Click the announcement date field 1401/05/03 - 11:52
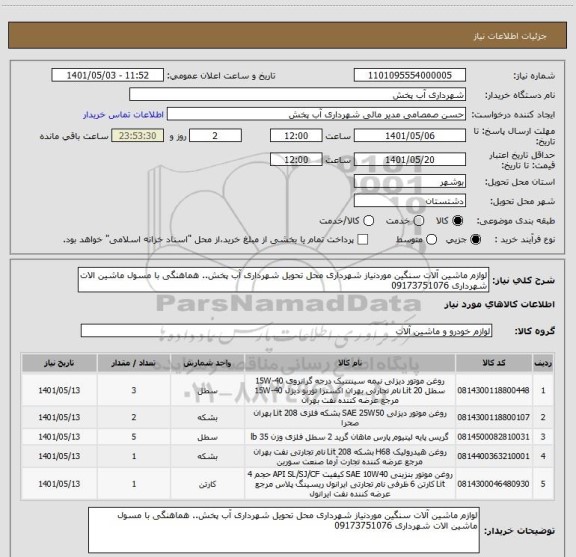Image resolution: width=576 pixels, height=557 pixels. tap(108, 75)
